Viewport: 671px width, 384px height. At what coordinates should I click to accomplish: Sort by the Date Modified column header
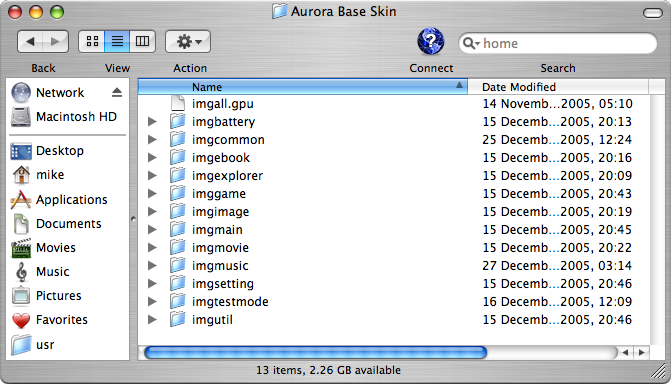pyautogui.click(x=558, y=87)
